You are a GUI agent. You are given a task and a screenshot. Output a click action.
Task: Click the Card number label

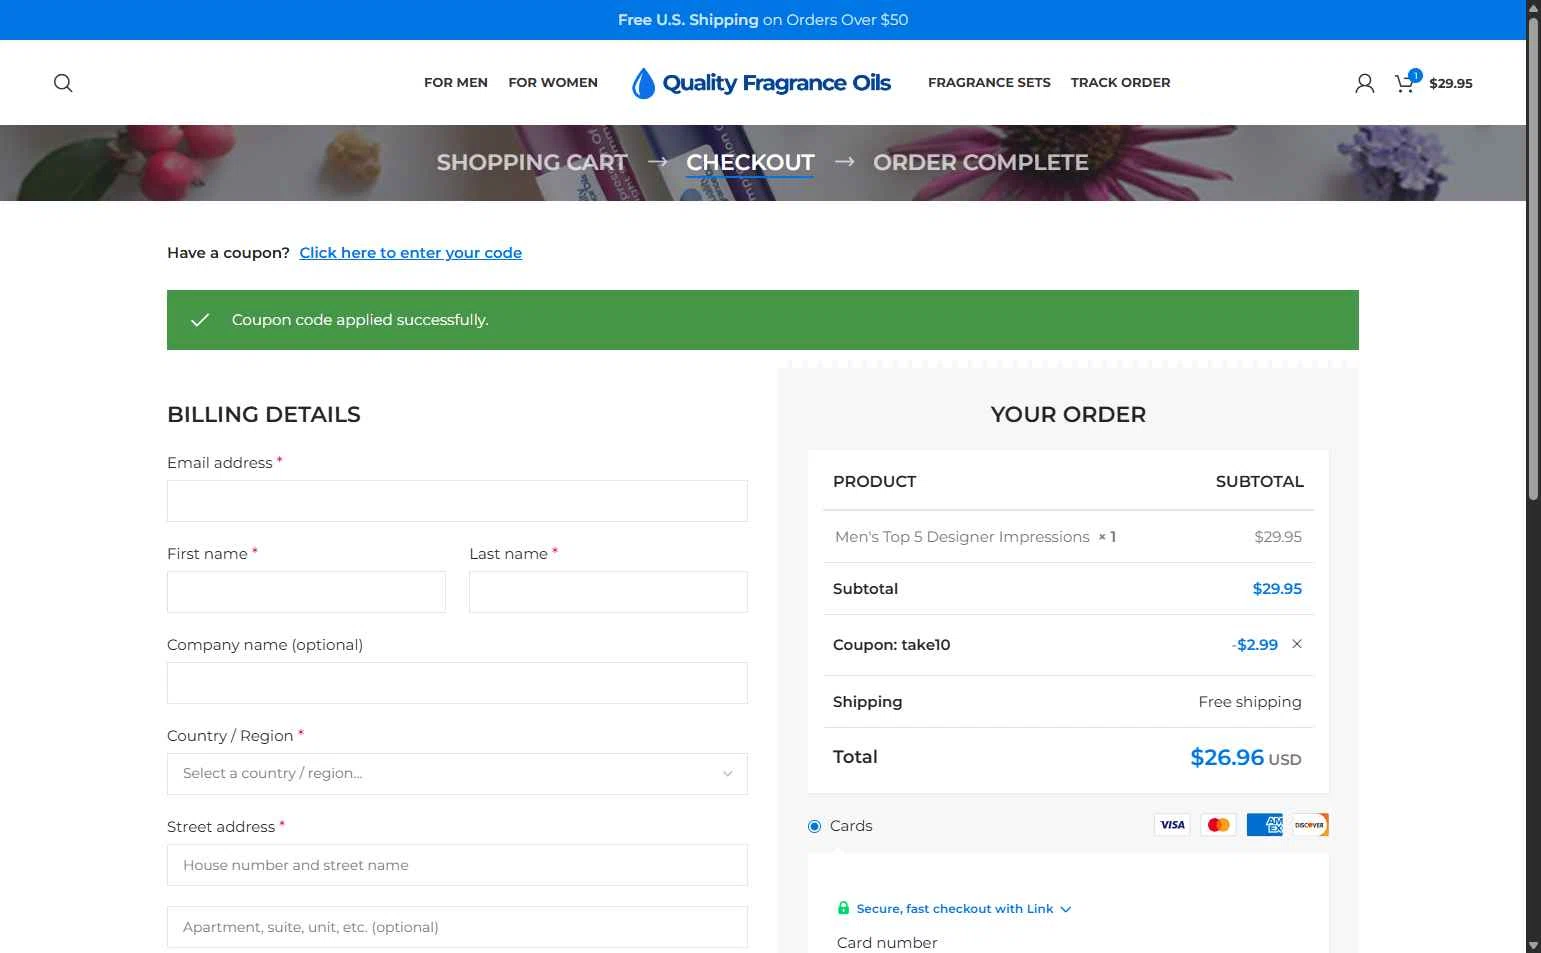pyautogui.click(x=887, y=943)
